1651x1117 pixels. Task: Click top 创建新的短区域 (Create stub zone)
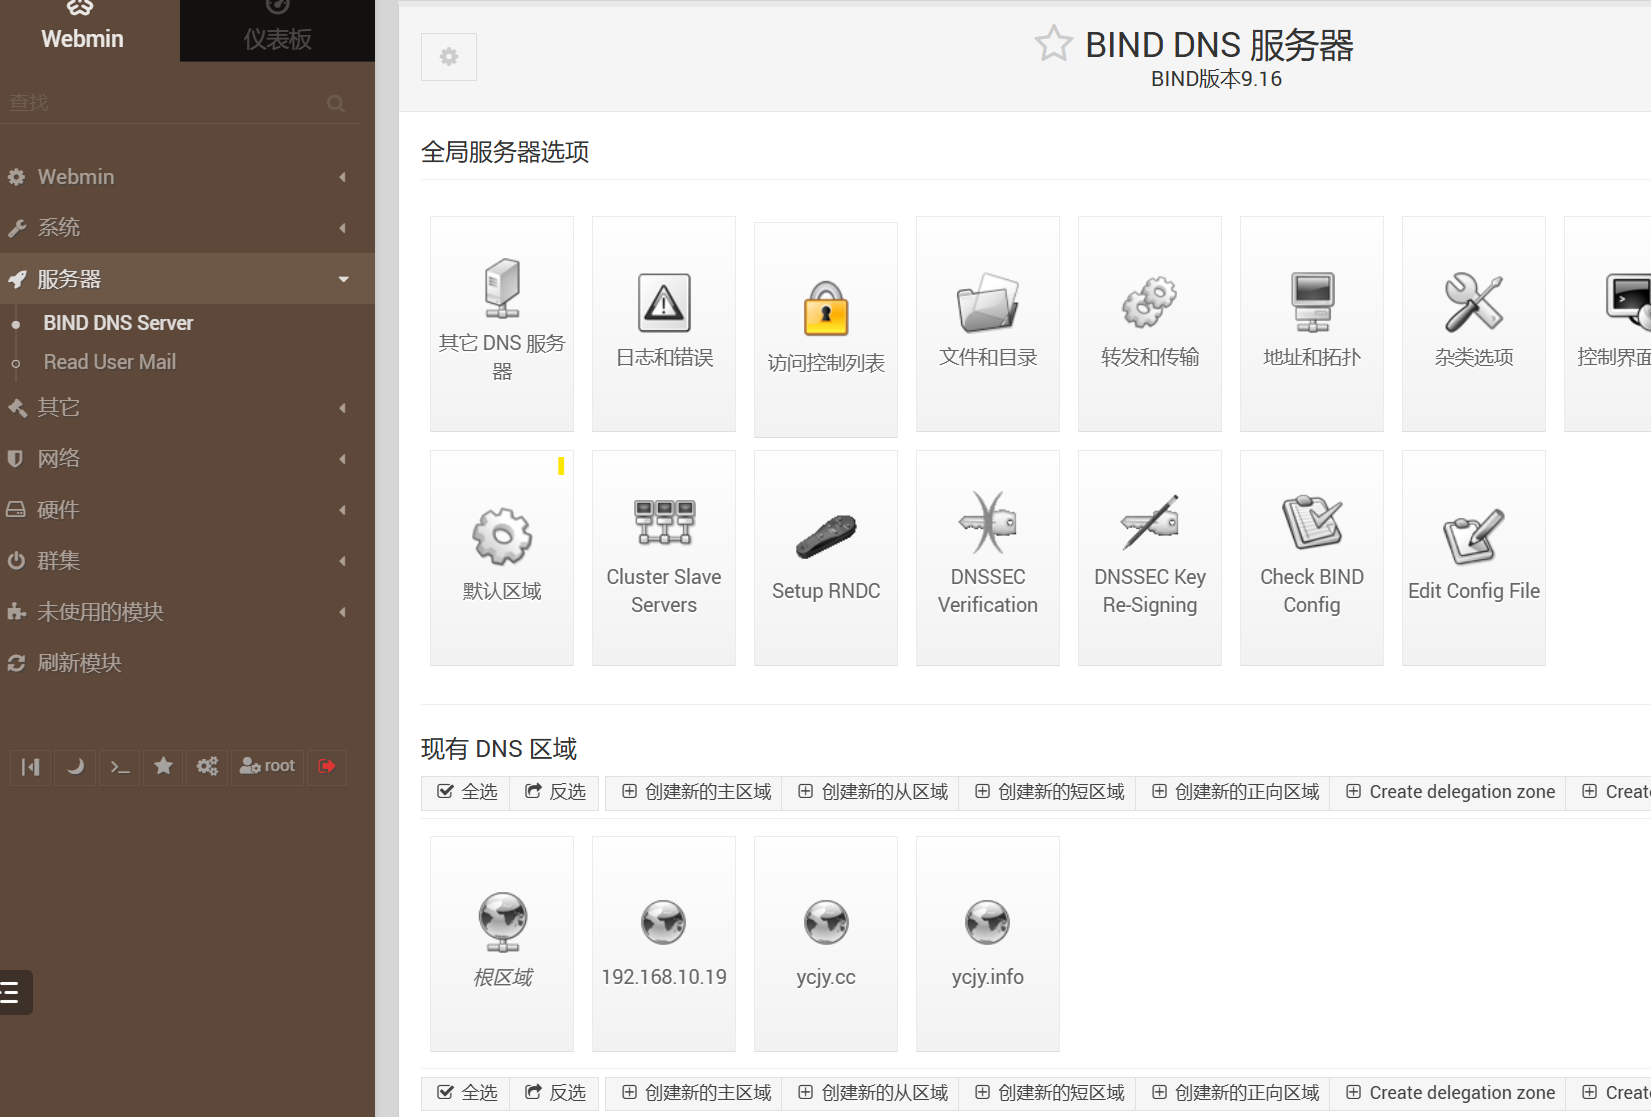click(1049, 792)
